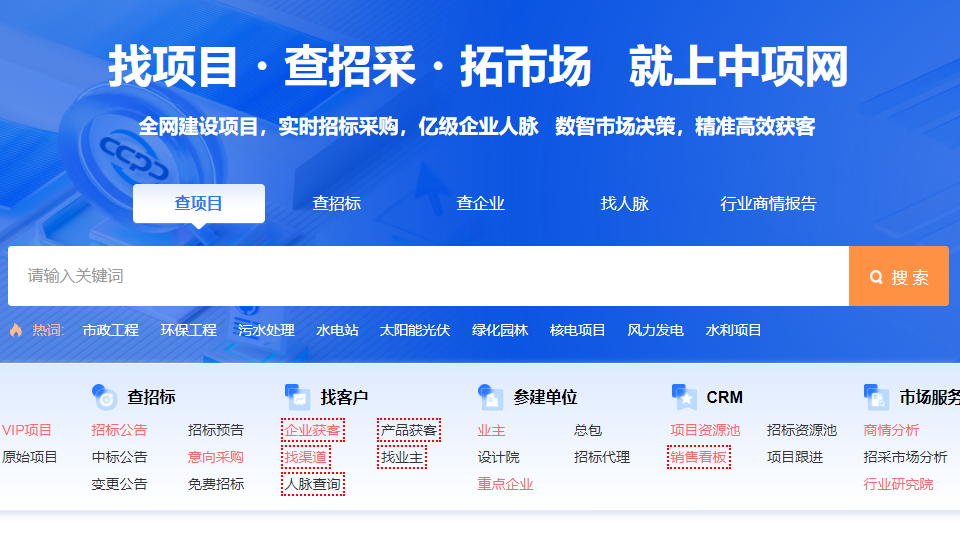Viewport: 960px width, 540px height.
Task: Open the 招标预告 link
Action: [x=216, y=430]
